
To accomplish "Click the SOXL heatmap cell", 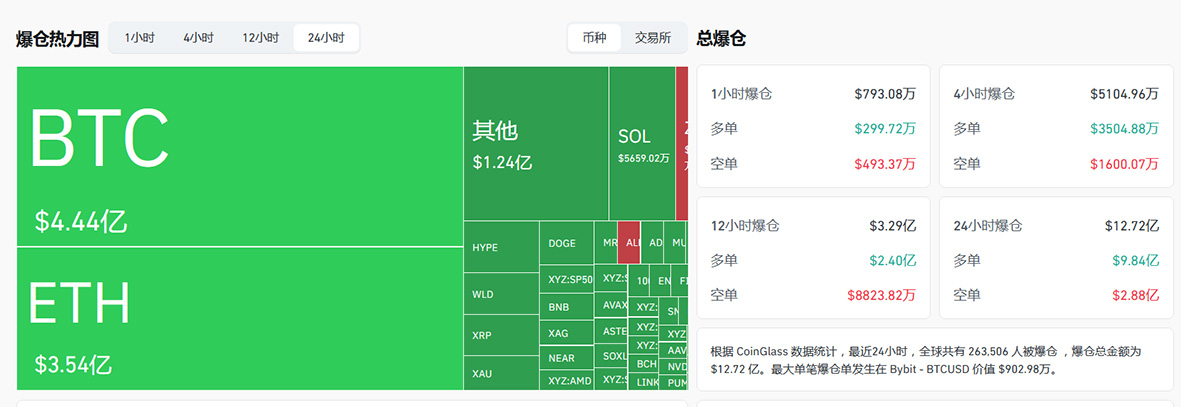I will click(611, 356).
